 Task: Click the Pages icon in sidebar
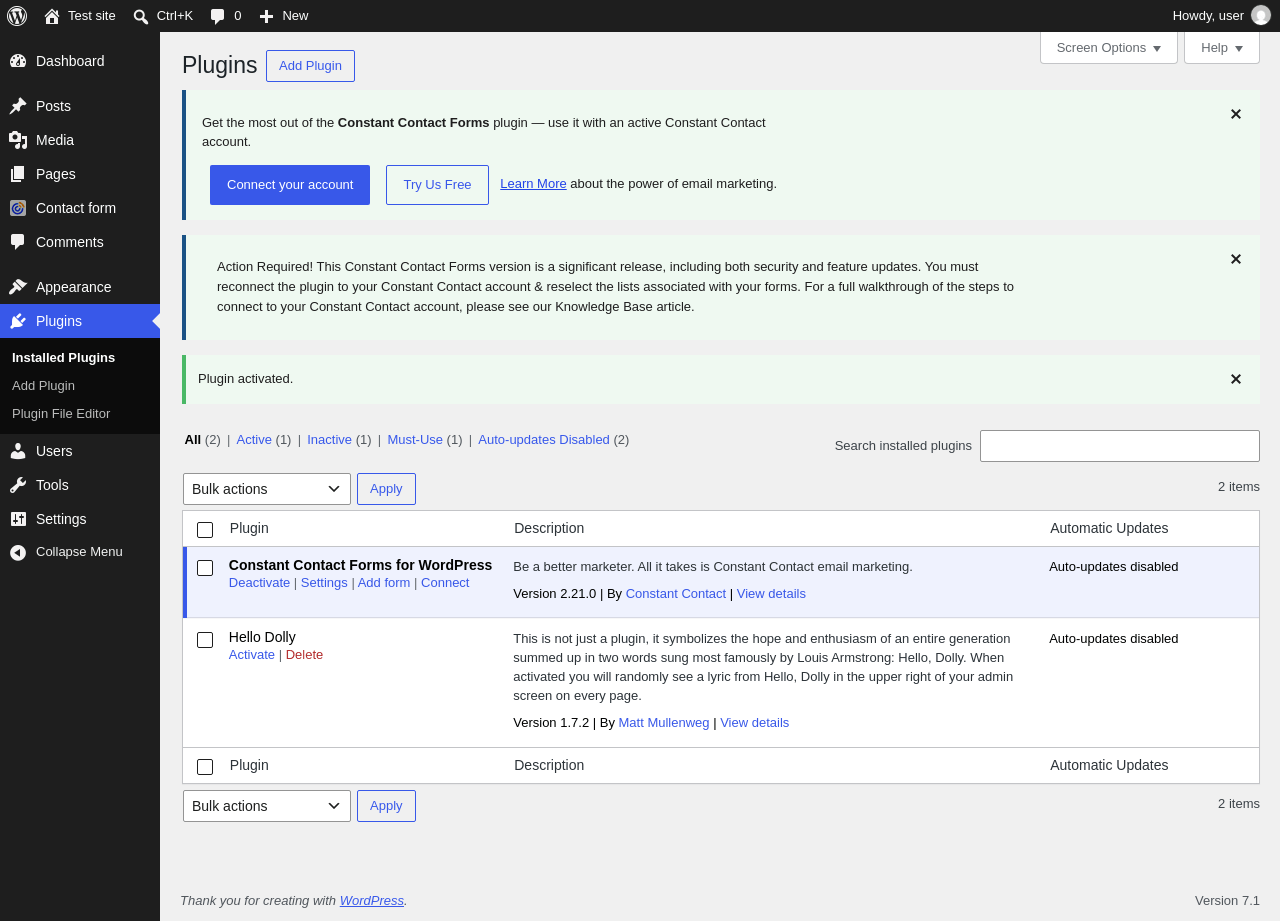point(18,174)
